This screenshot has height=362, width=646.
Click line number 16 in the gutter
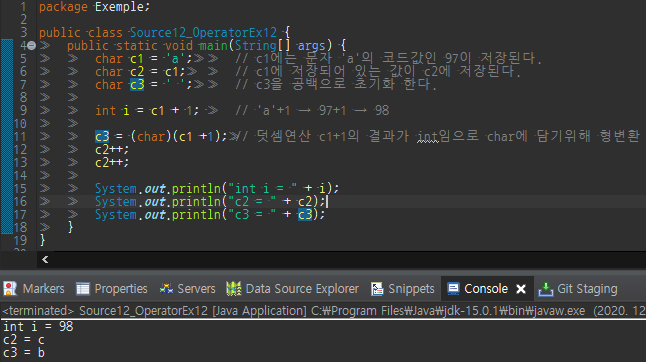[x=20, y=201]
